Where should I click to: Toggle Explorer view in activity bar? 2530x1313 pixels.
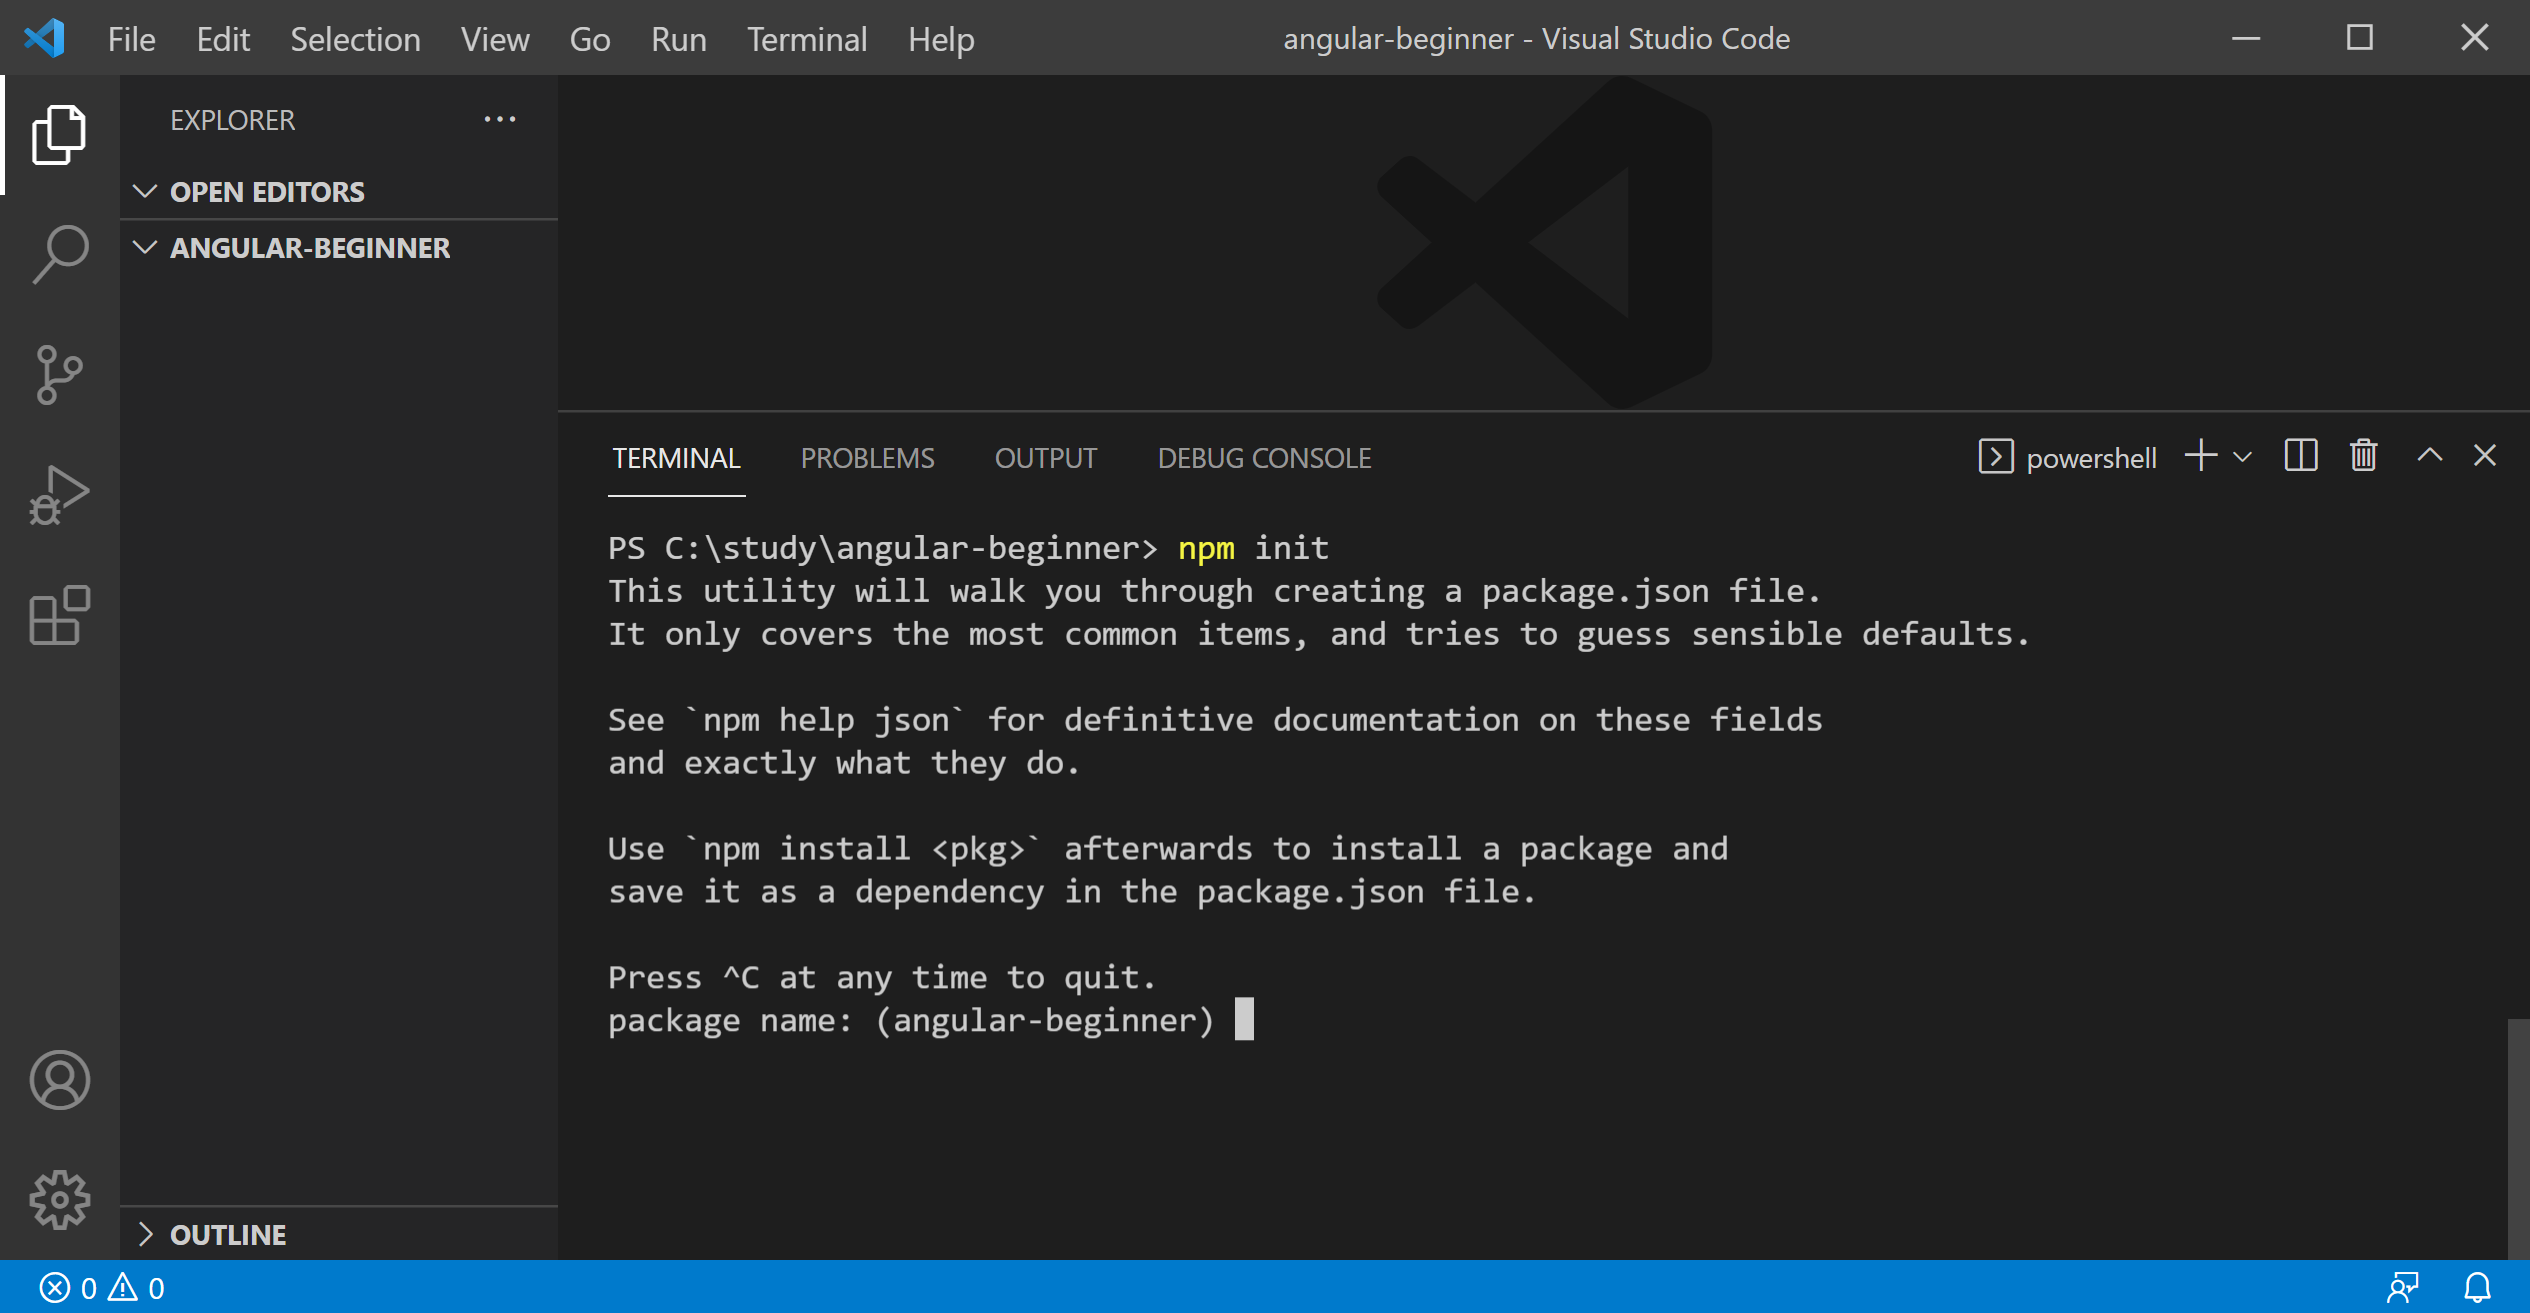point(60,134)
